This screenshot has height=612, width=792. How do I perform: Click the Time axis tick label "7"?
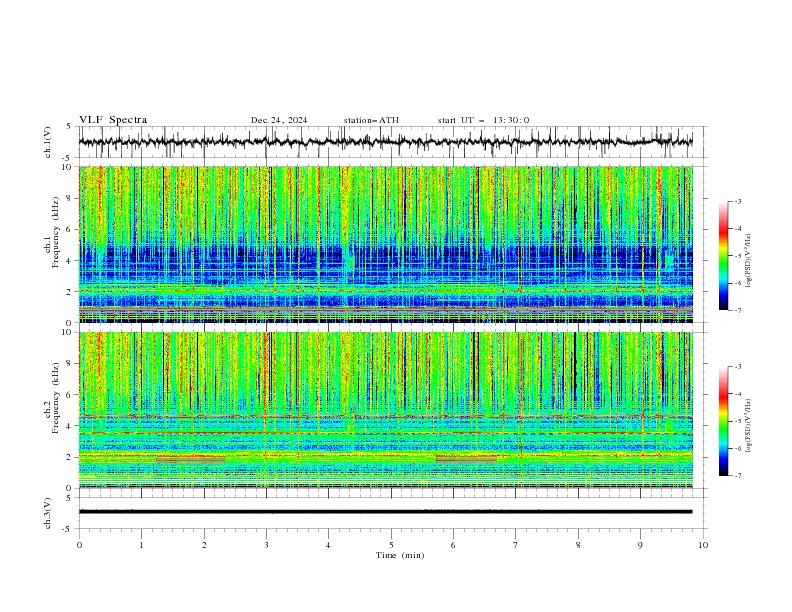pyautogui.click(x=516, y=545)
